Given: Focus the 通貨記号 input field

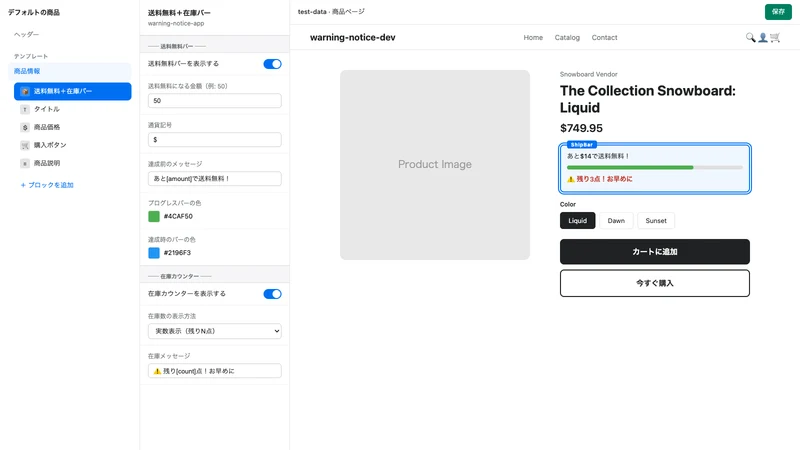Looking at the screenshot, I should pos(215,139).
